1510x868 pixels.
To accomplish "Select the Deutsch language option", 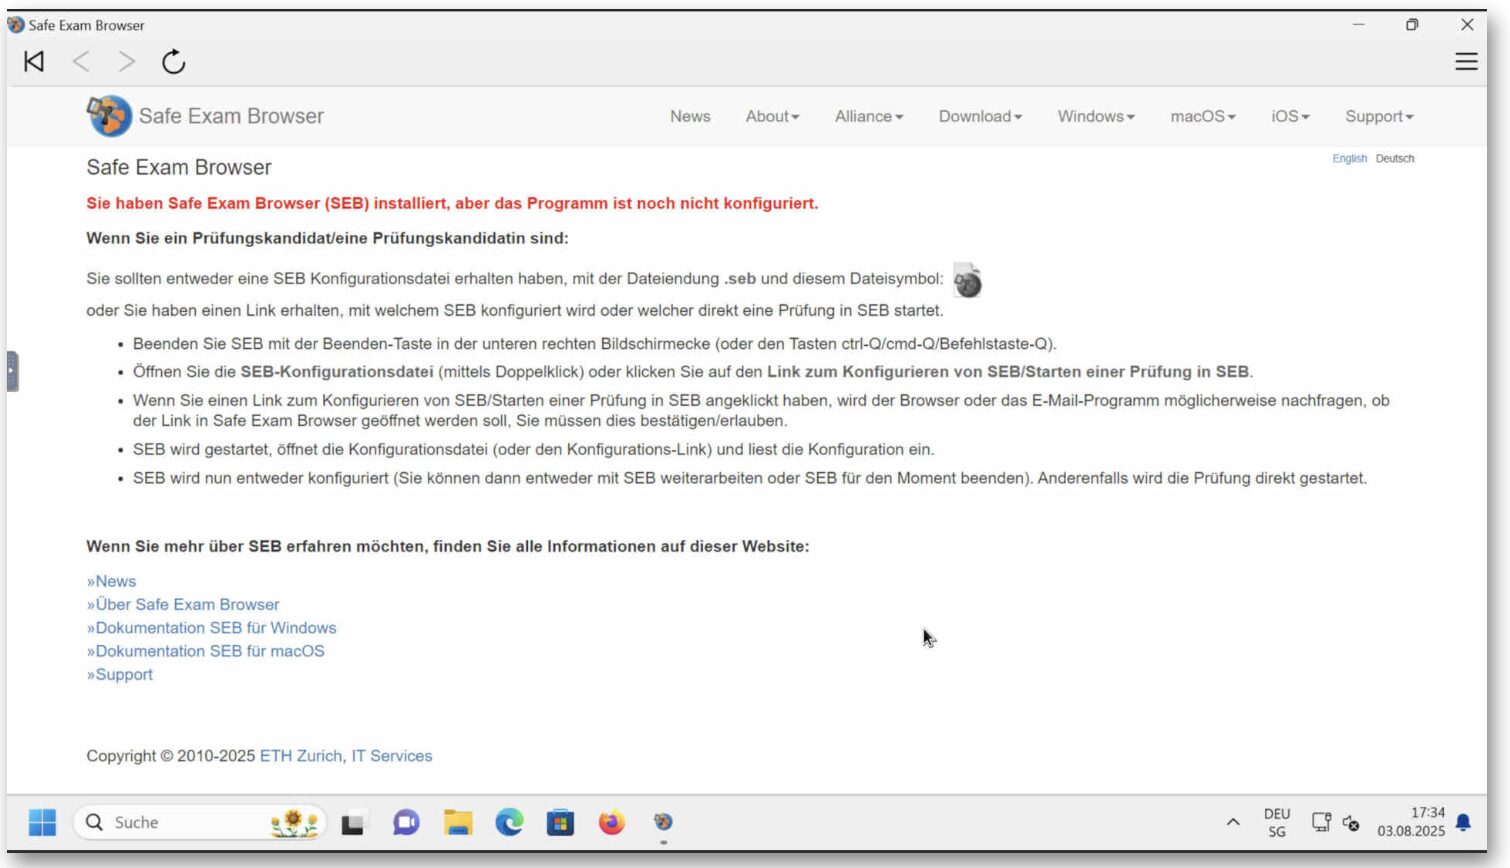I will 1394,158.
